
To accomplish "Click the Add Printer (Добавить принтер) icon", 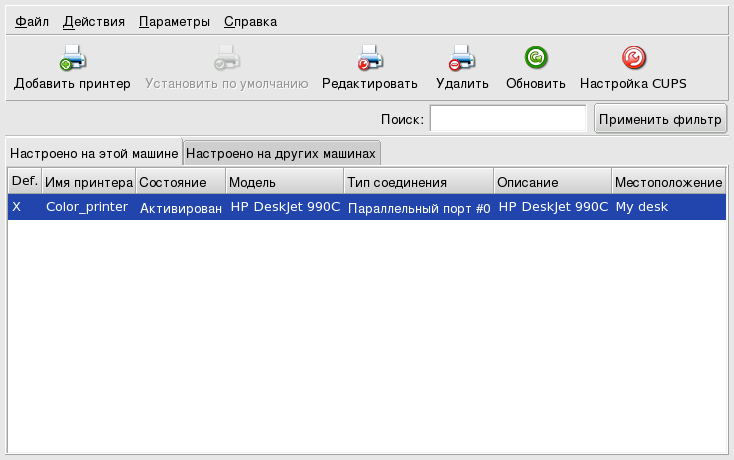I will pyautogui.click(x=72, y=58).
